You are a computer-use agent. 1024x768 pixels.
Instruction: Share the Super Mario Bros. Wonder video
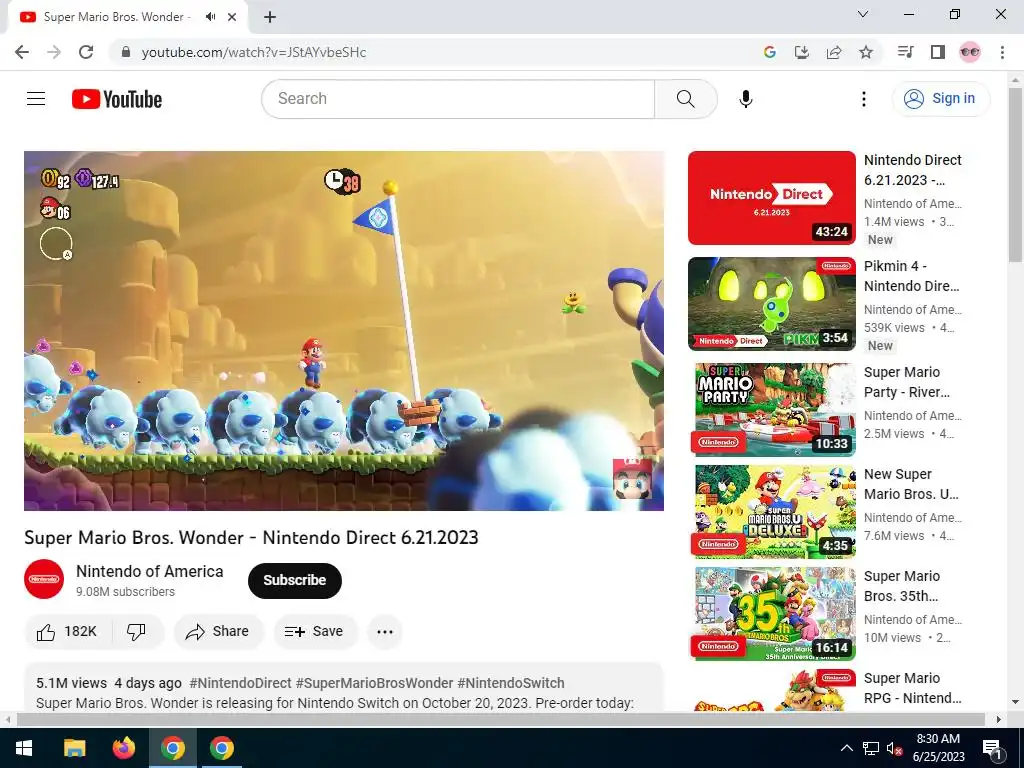click(217, 632)
